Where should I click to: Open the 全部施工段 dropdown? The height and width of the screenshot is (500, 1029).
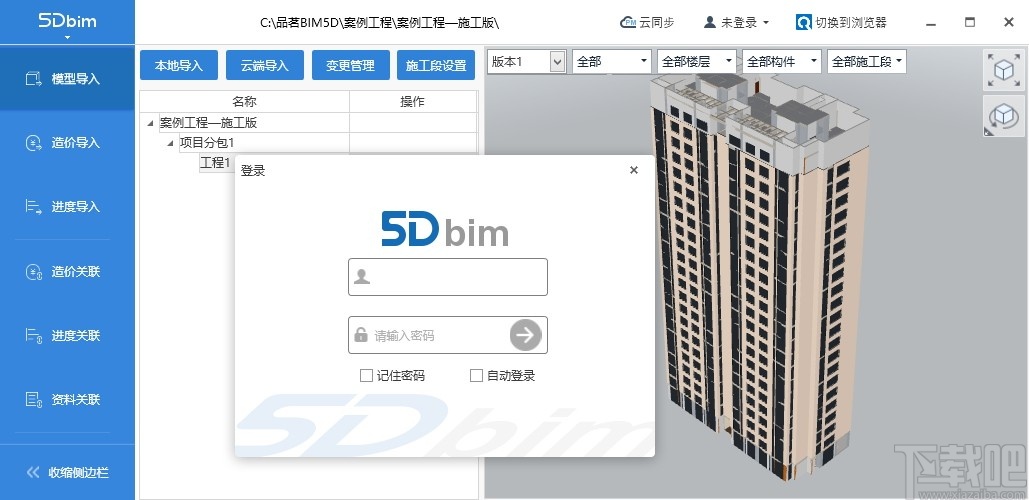(866, 62)
